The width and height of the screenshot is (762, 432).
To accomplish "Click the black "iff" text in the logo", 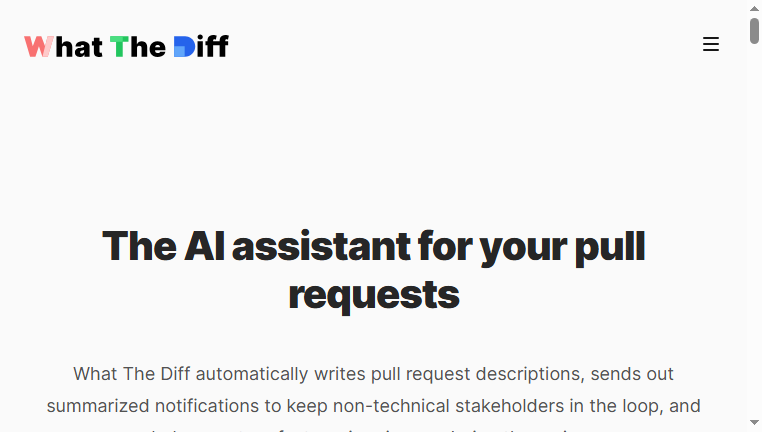I will (x=212, y=46).
